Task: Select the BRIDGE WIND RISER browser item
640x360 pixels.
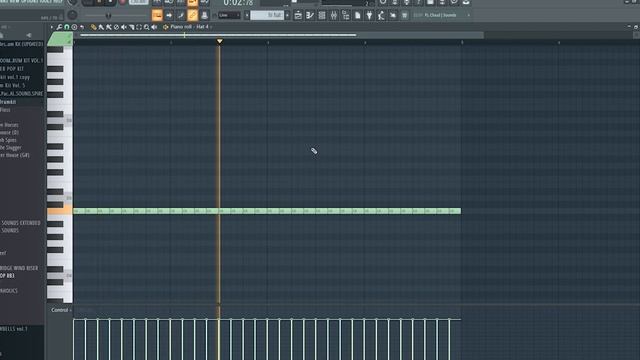Action: [x=19, y=268]
